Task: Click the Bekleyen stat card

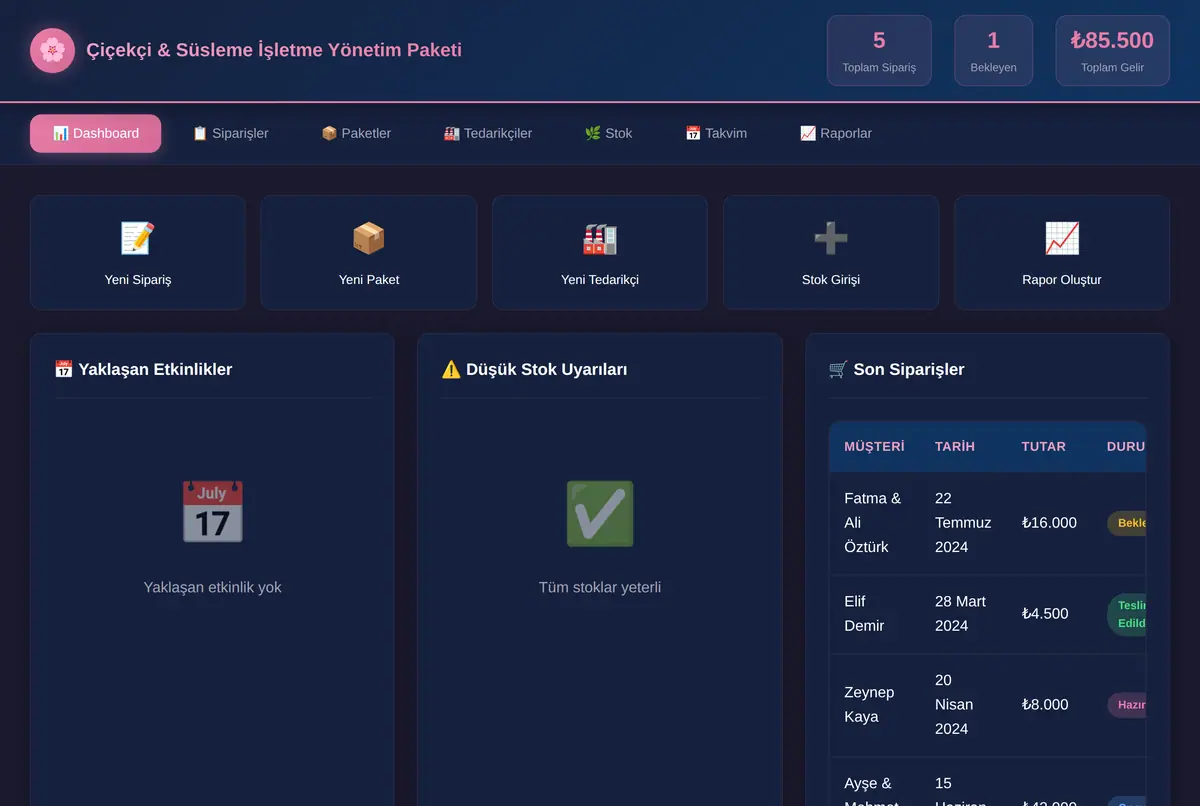Action: click(x=993, y=50)
